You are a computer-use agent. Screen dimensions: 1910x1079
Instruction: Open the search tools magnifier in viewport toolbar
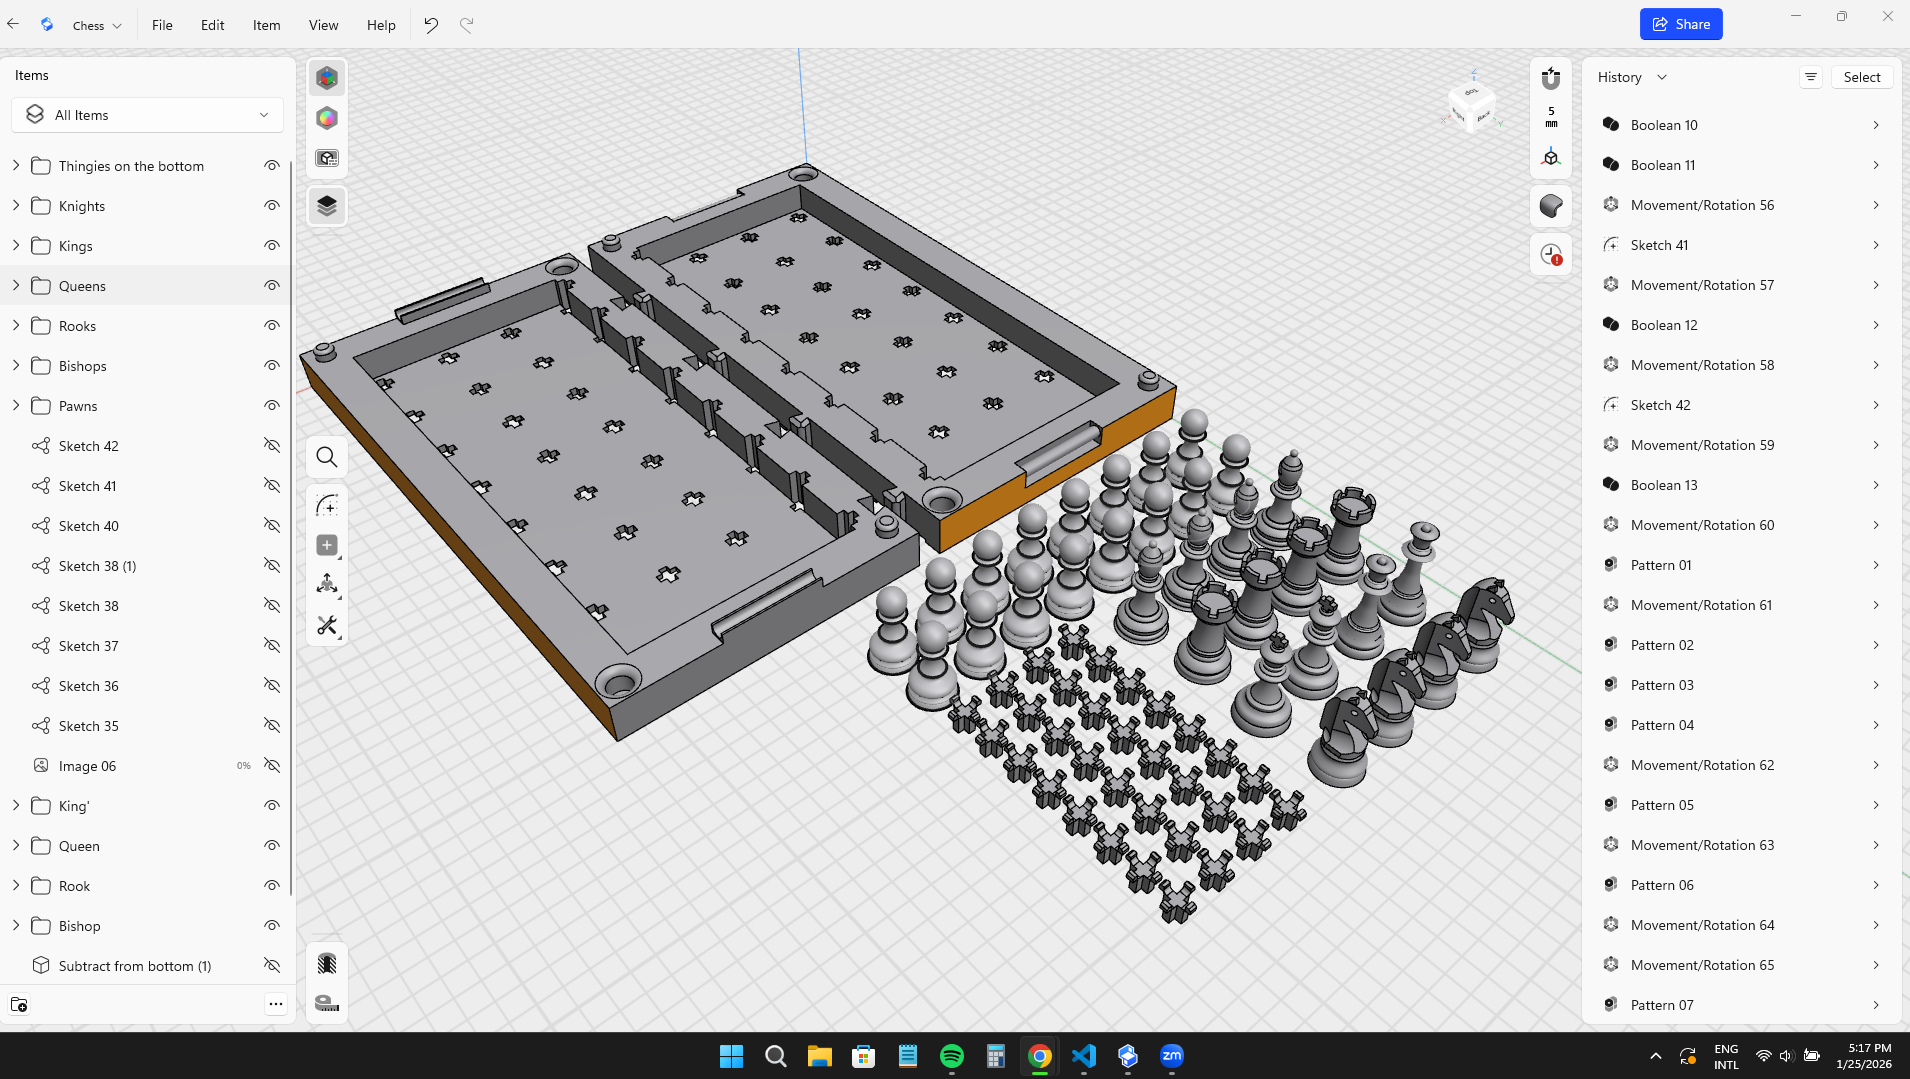click(327, 457)
